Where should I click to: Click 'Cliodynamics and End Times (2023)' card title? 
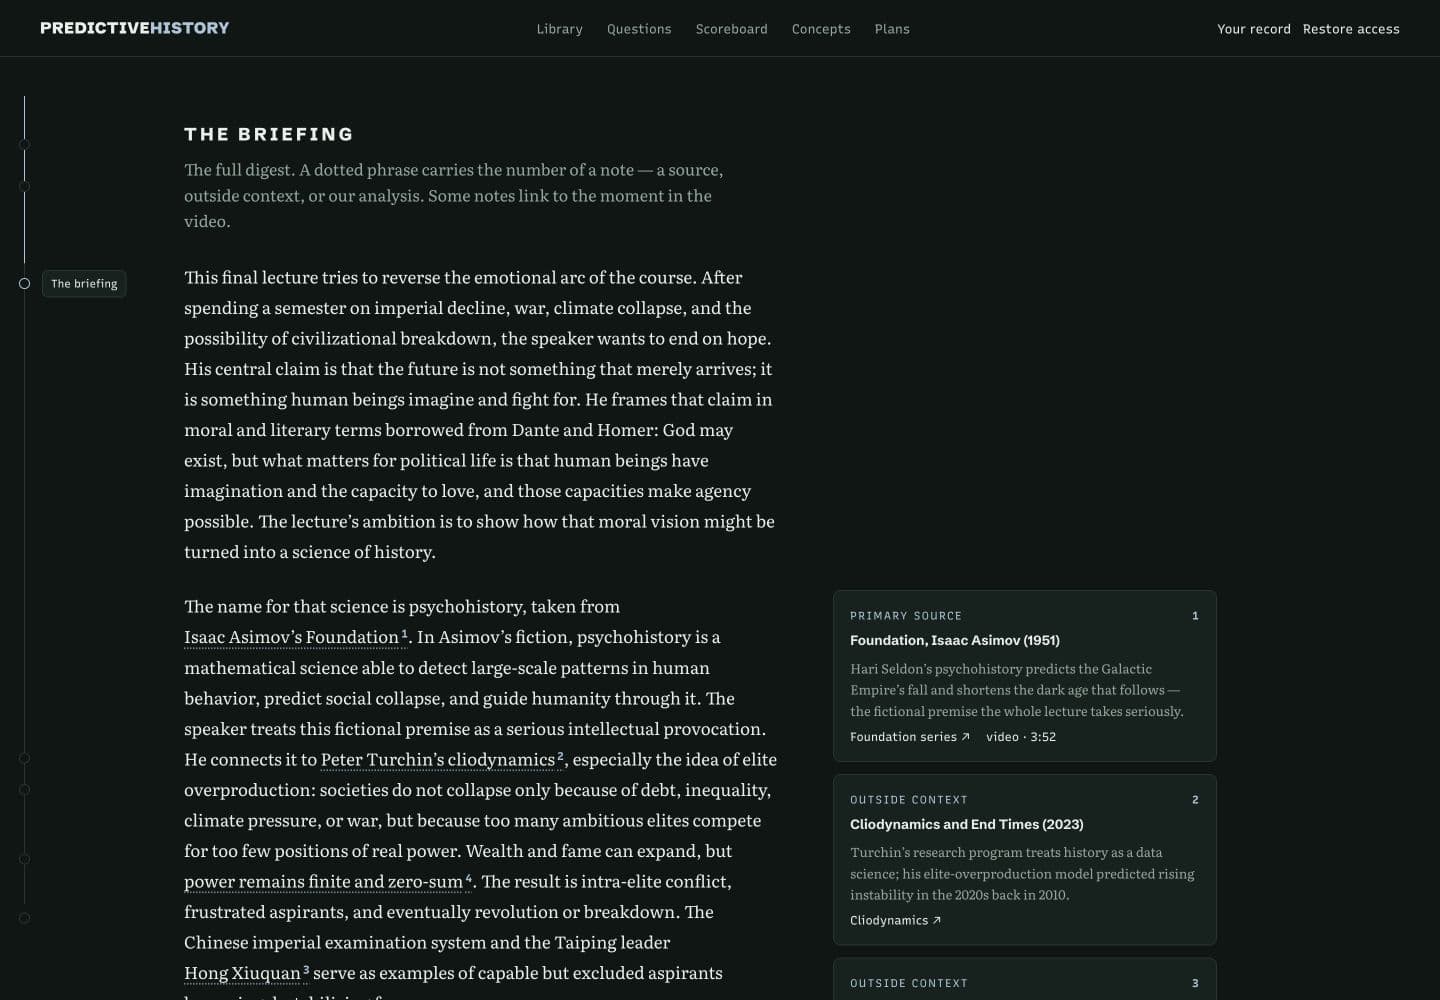(967, 824)
